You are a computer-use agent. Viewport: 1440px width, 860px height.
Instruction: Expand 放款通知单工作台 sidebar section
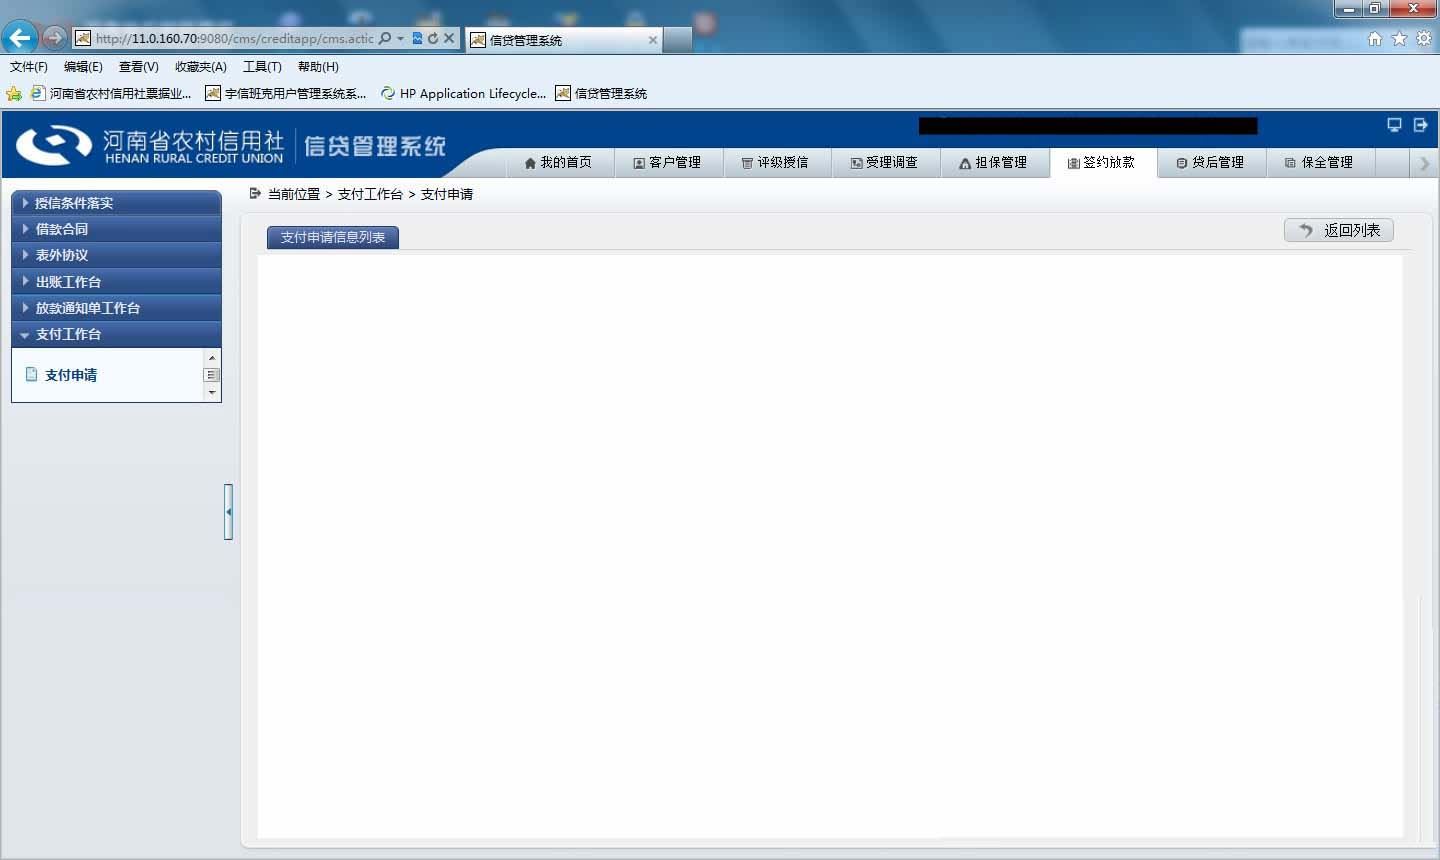click(x=116, y=308)
